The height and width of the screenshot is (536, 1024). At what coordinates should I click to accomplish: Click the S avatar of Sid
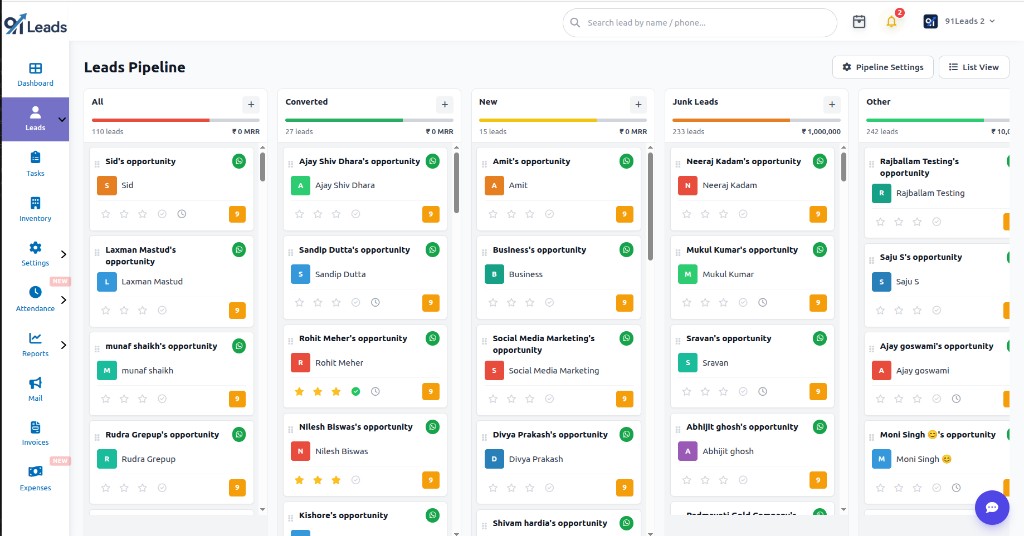[x=106, y=185]
